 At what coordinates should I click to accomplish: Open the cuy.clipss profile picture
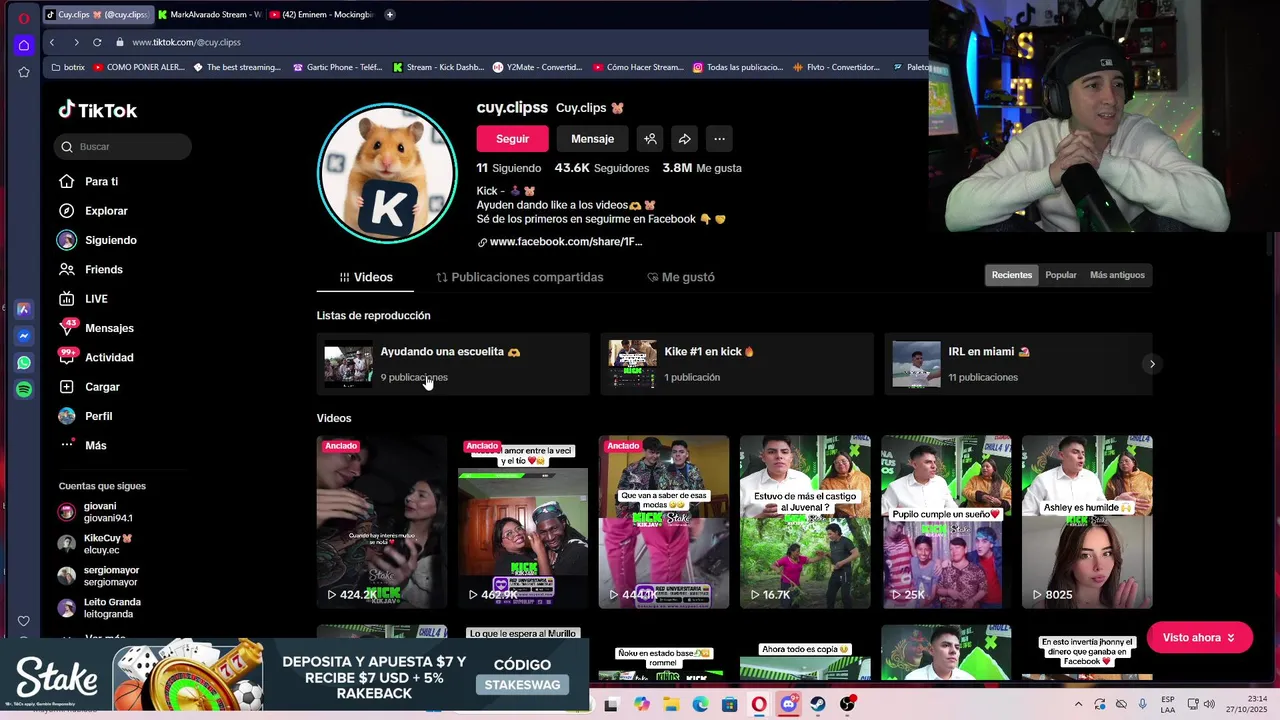[x=387, y=174]
